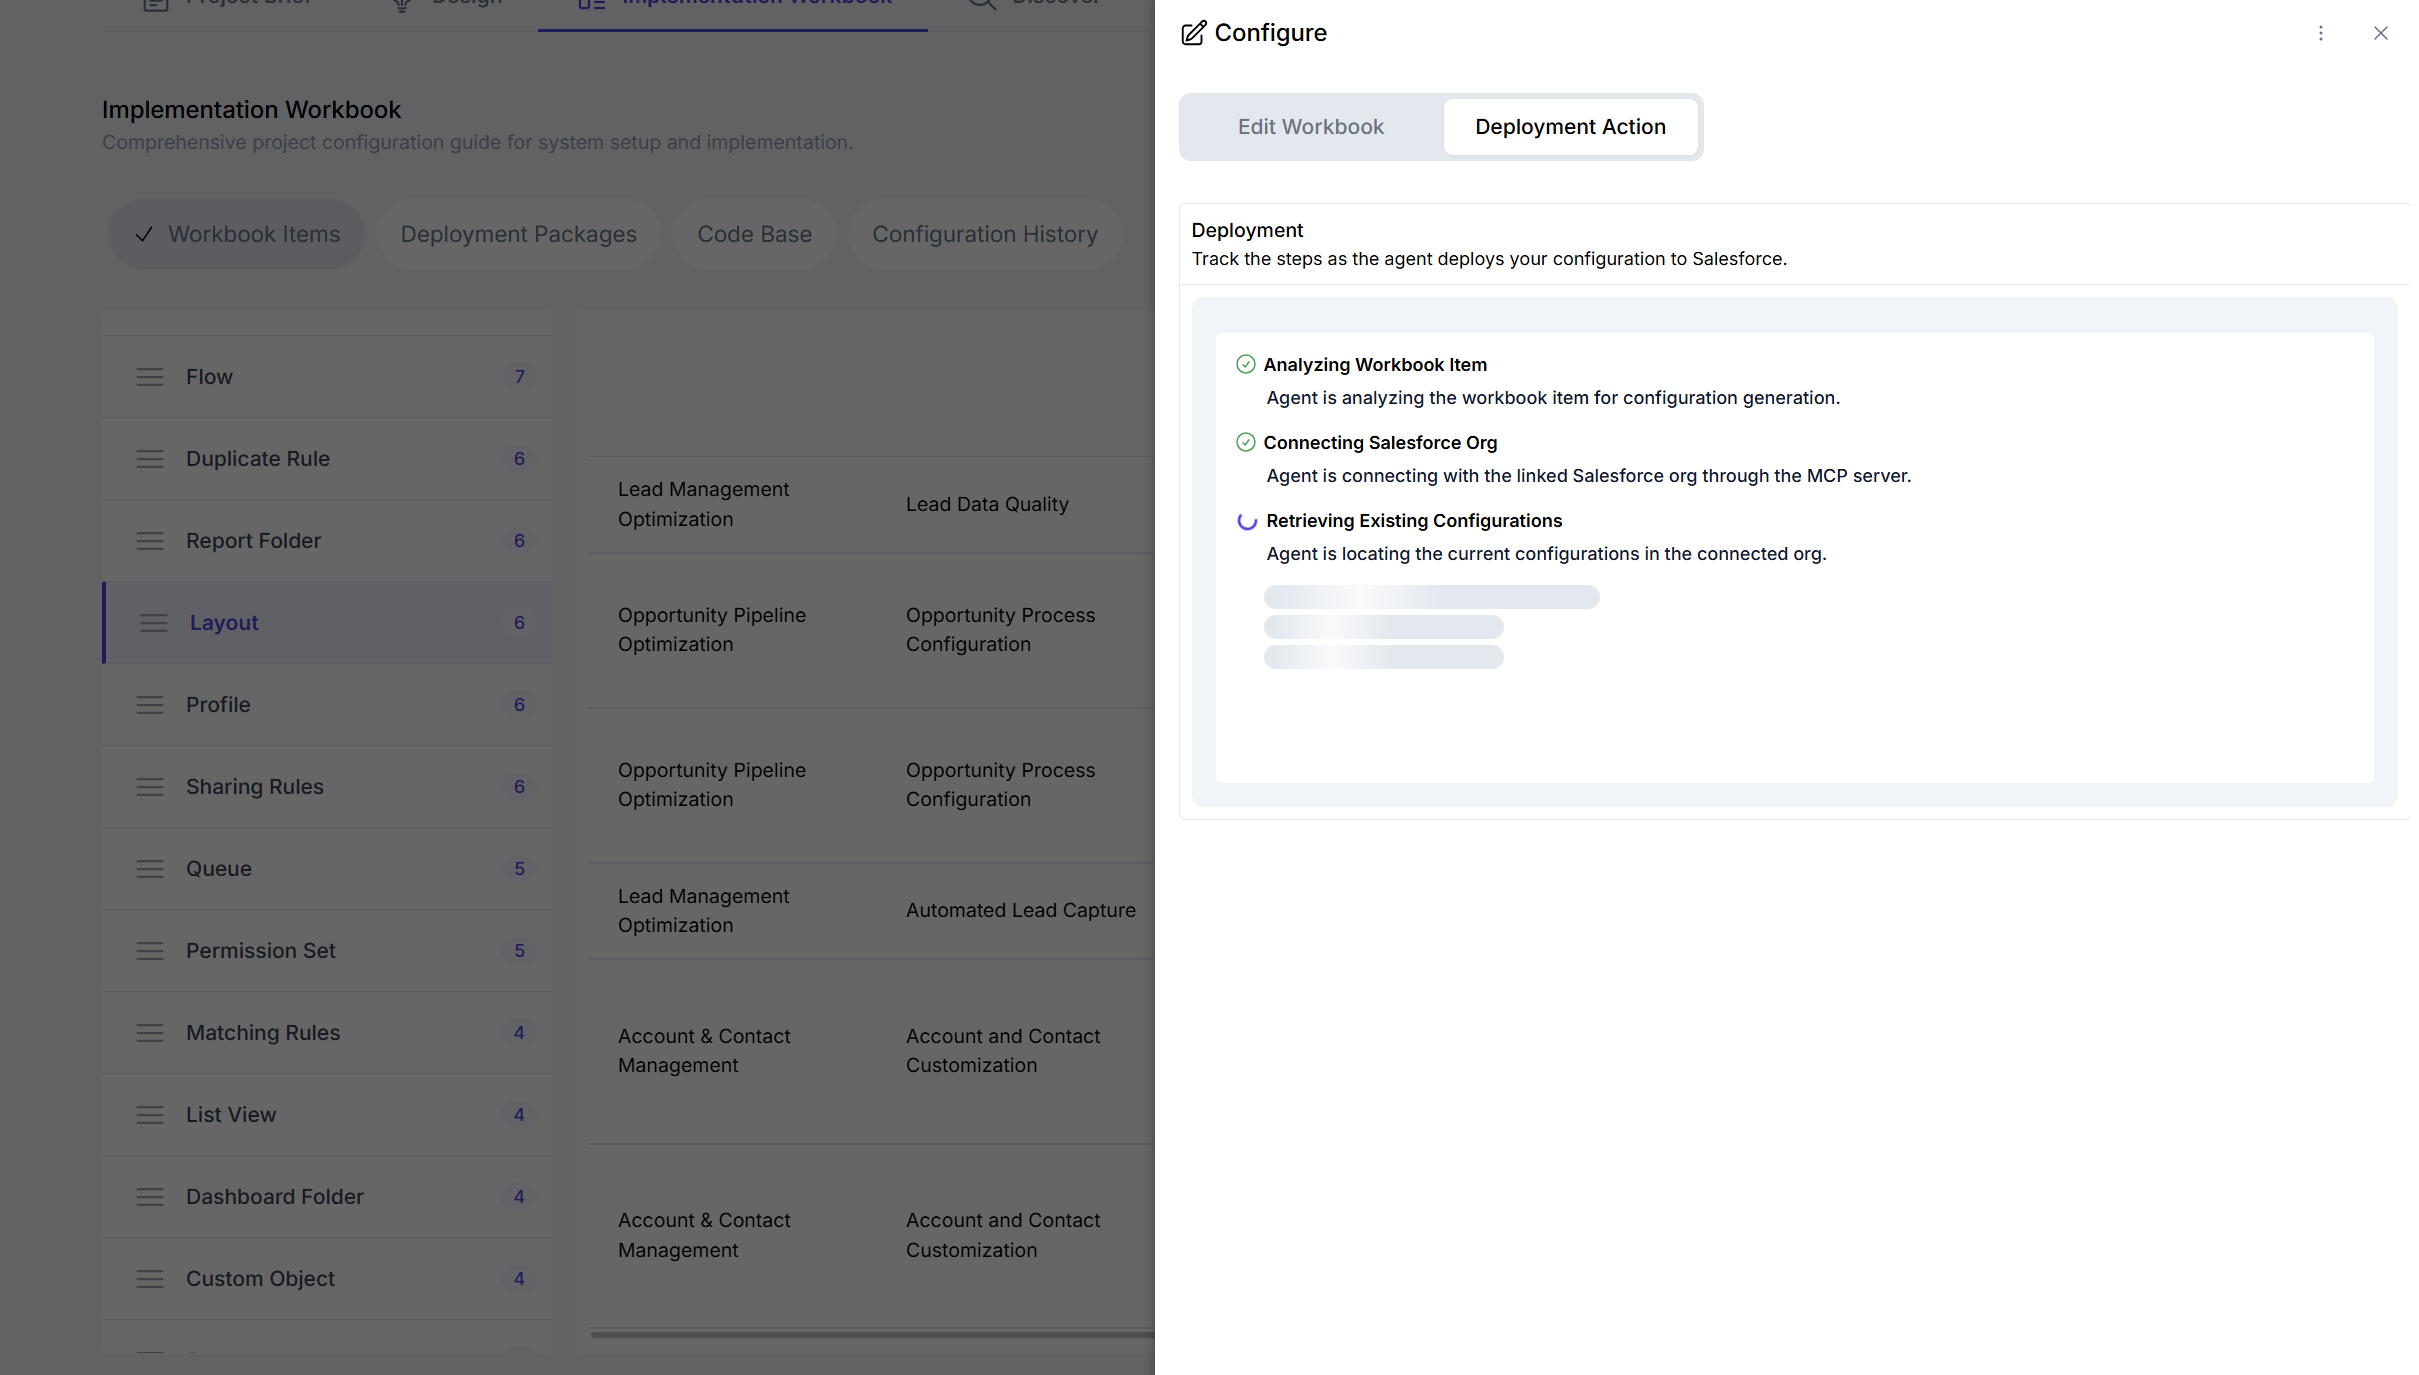Click the drag handle icon for Profile

[x=150, y=705]
